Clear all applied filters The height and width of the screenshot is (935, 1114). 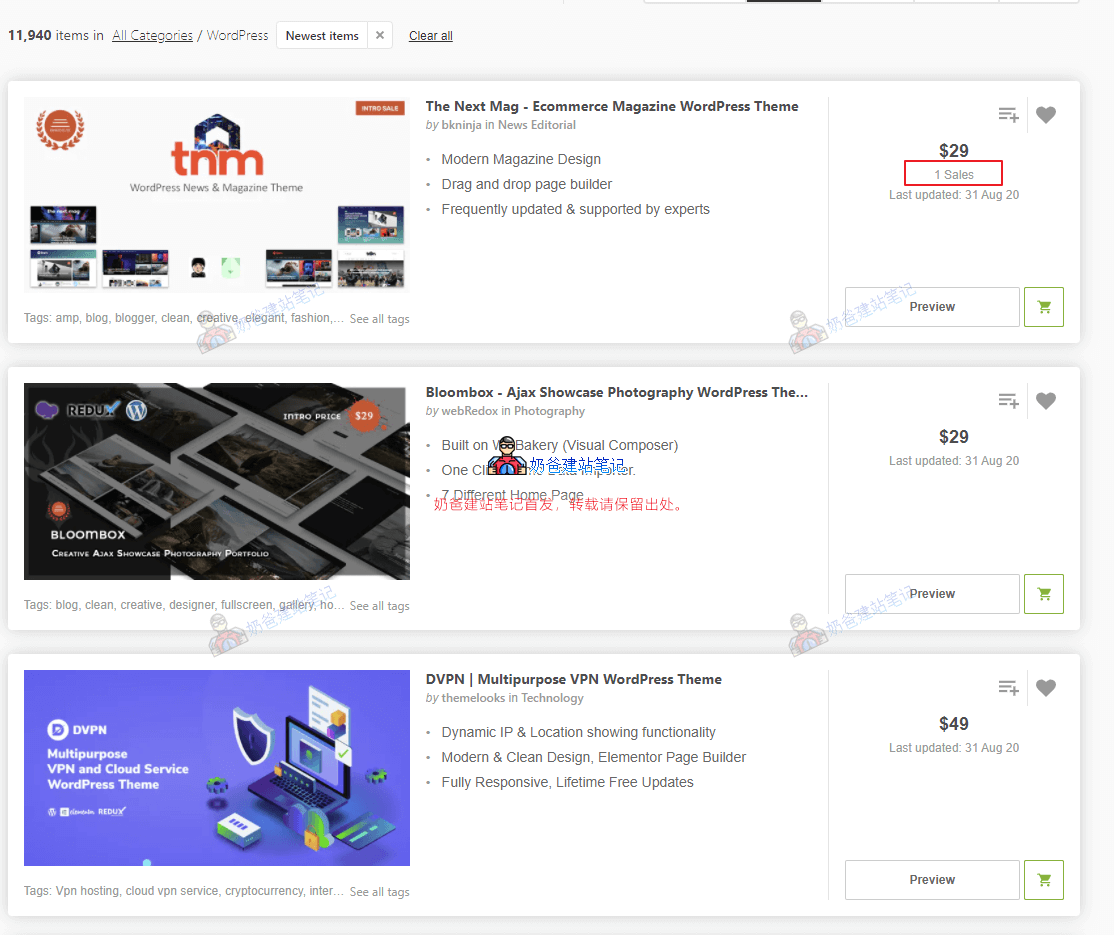(430, 36)
